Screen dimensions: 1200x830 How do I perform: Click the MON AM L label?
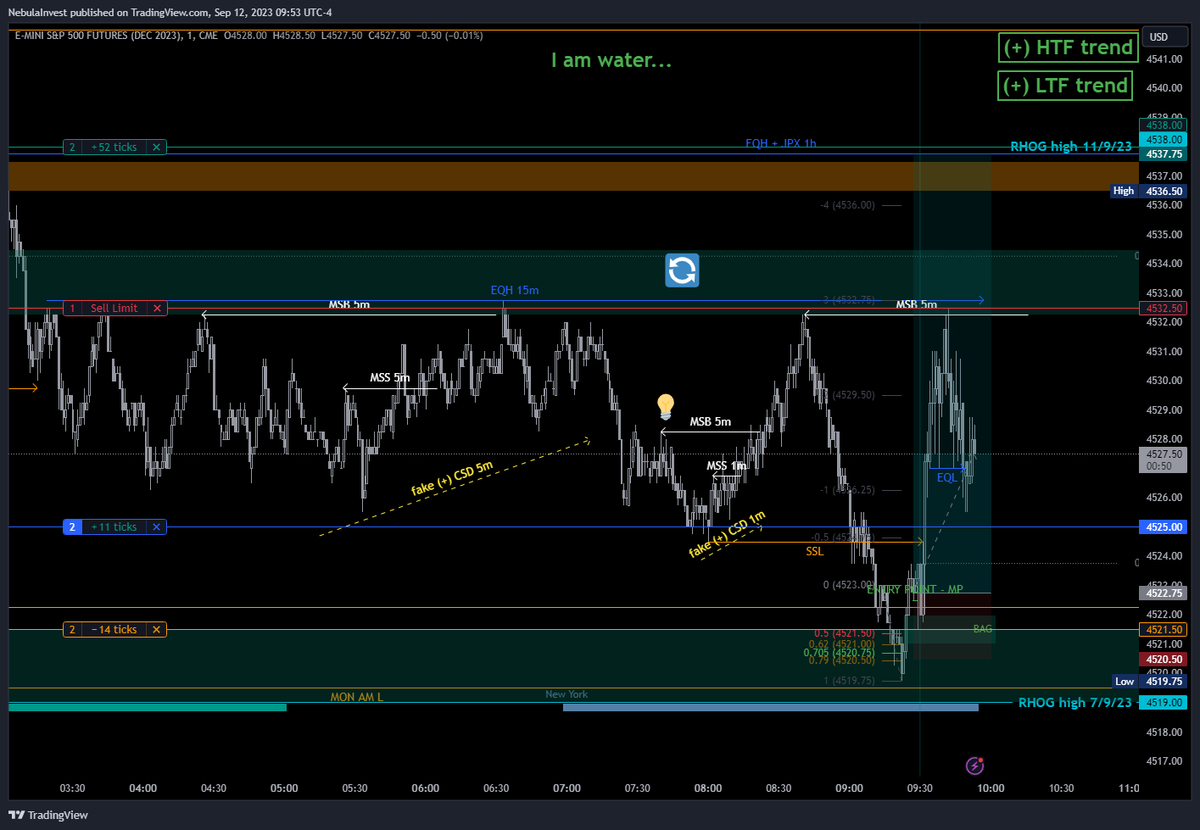point(357,696)
